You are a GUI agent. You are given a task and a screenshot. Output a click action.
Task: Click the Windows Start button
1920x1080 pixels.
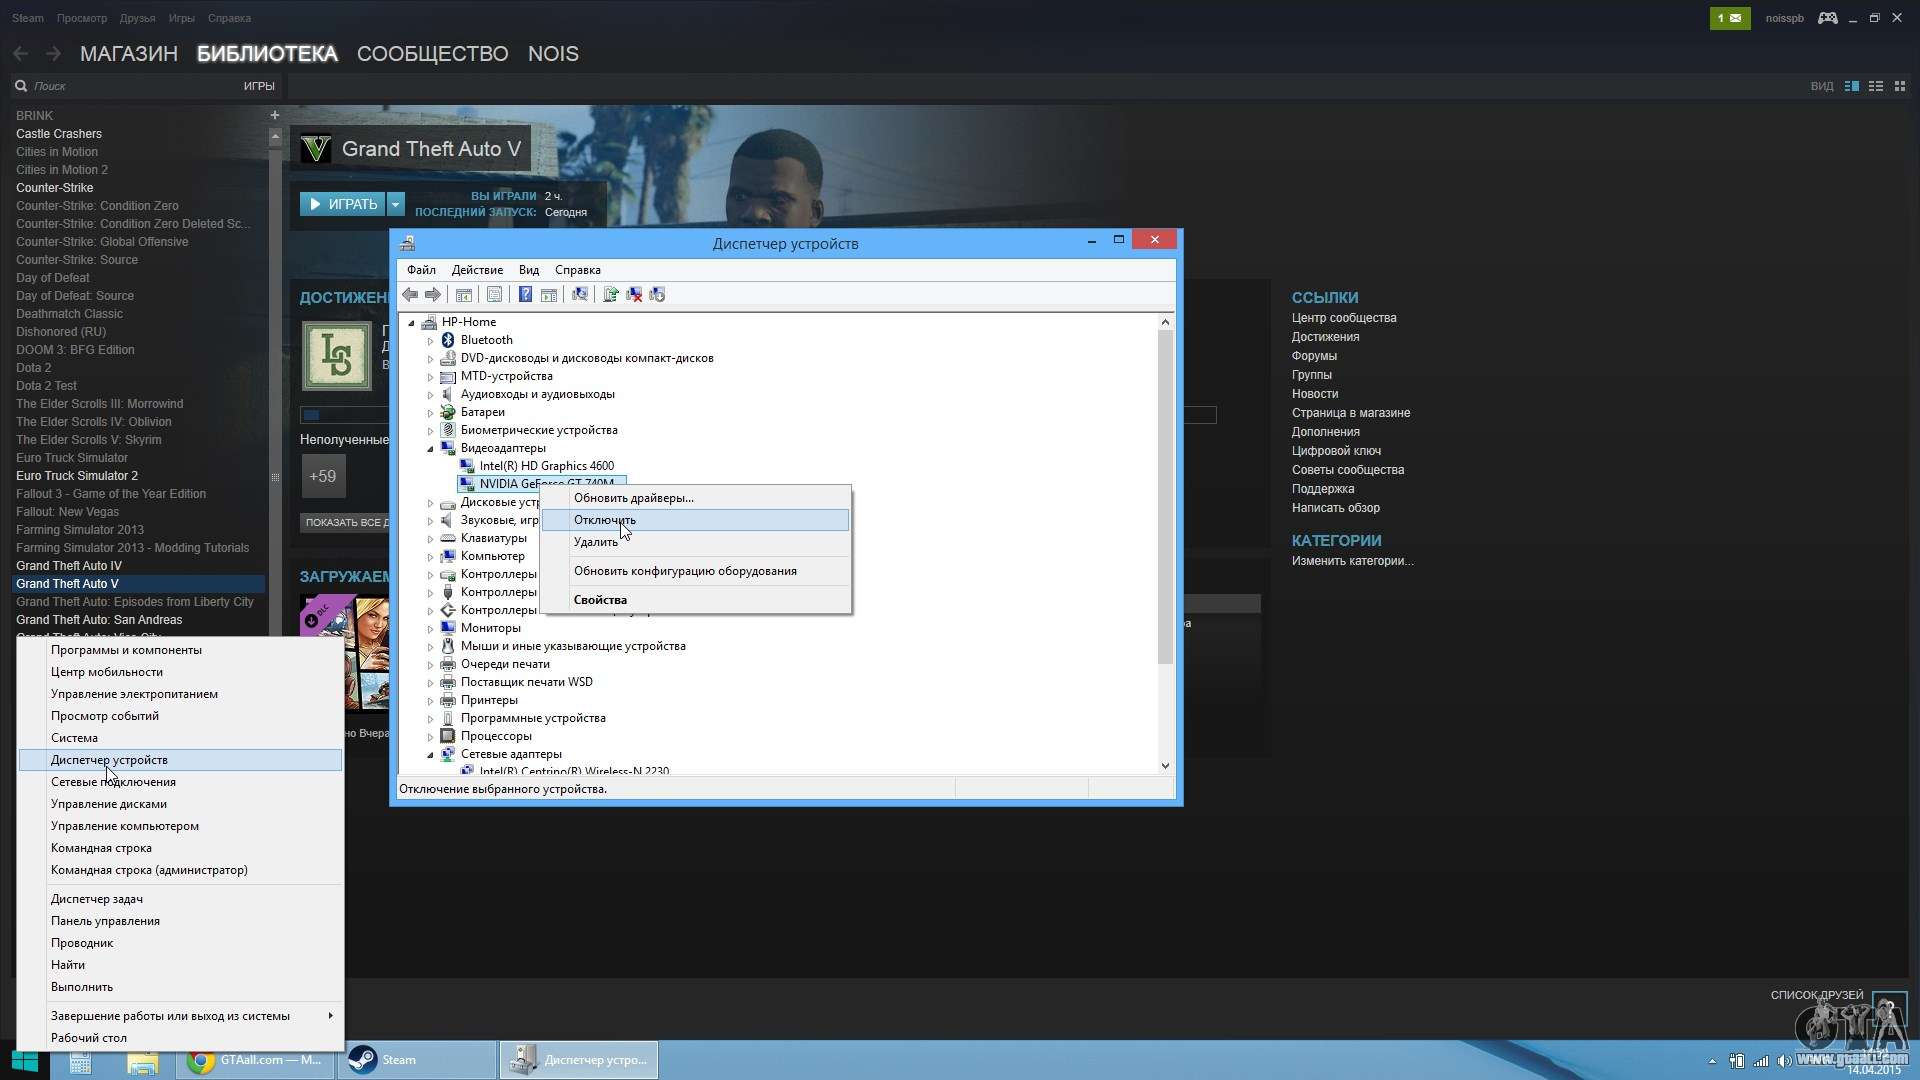click(24, 1061)
